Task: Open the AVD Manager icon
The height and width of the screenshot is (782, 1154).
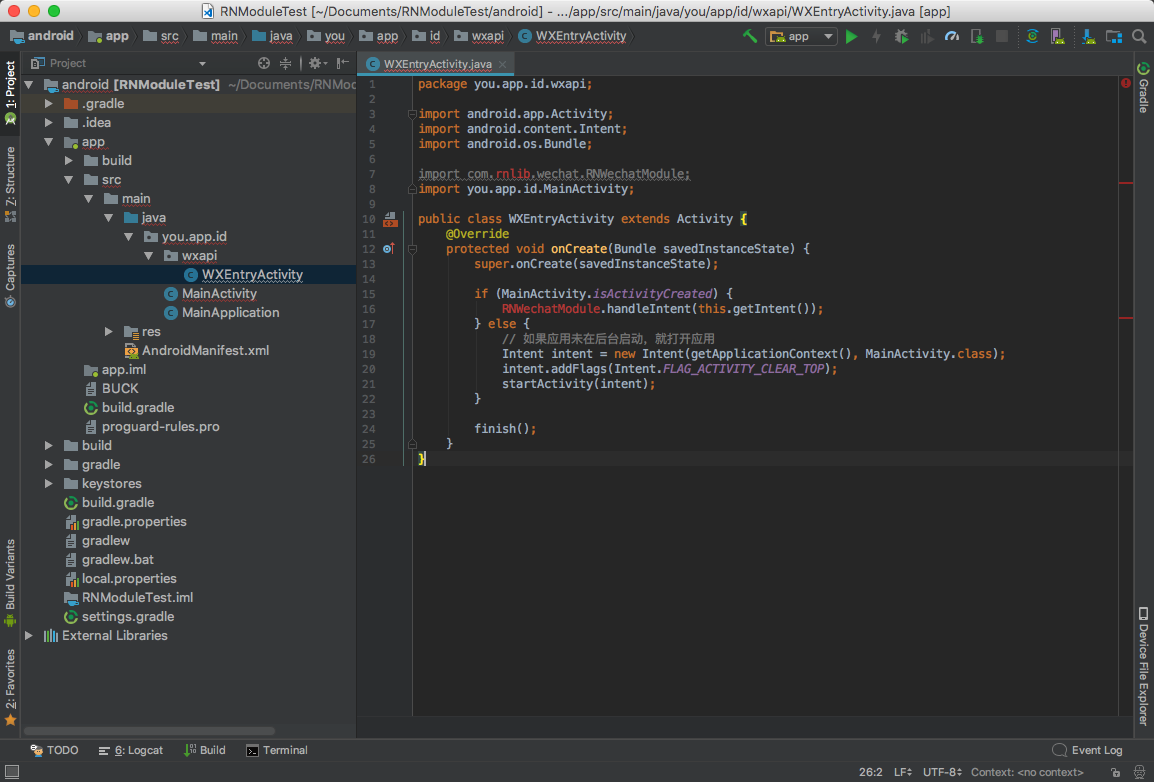Action: (1060, 36)
